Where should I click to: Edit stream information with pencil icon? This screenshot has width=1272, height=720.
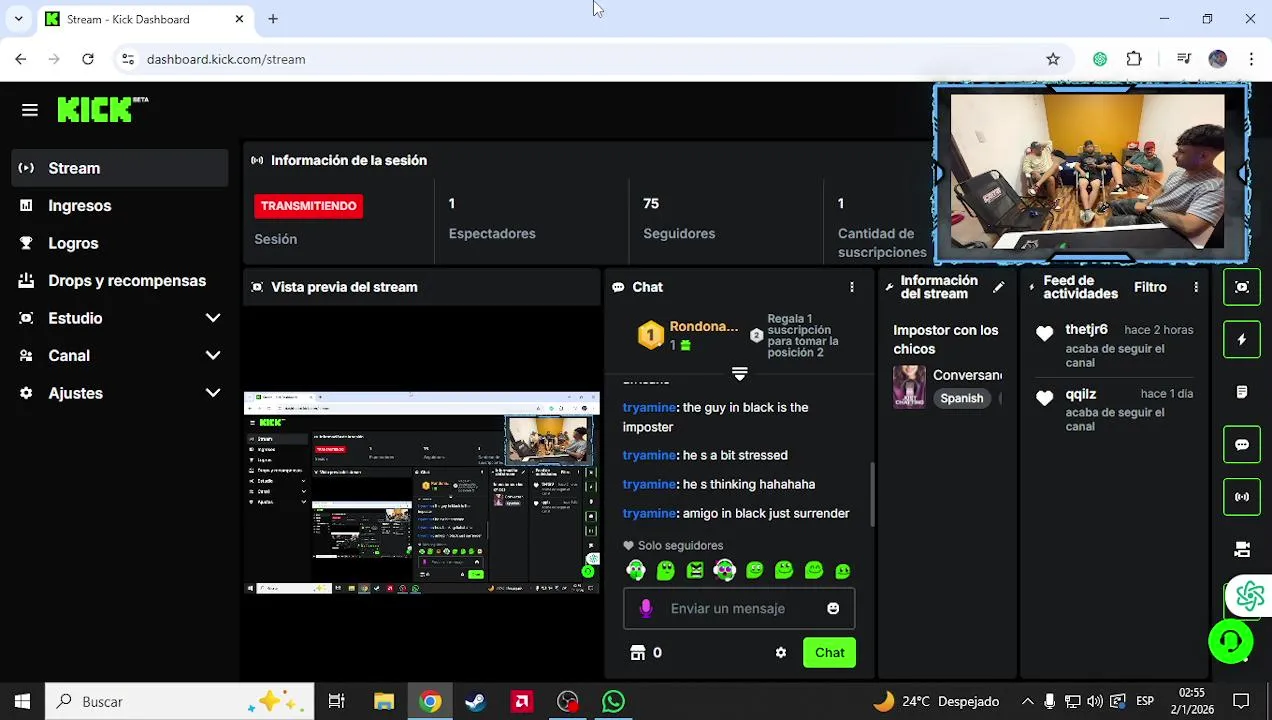click(998, 287)
